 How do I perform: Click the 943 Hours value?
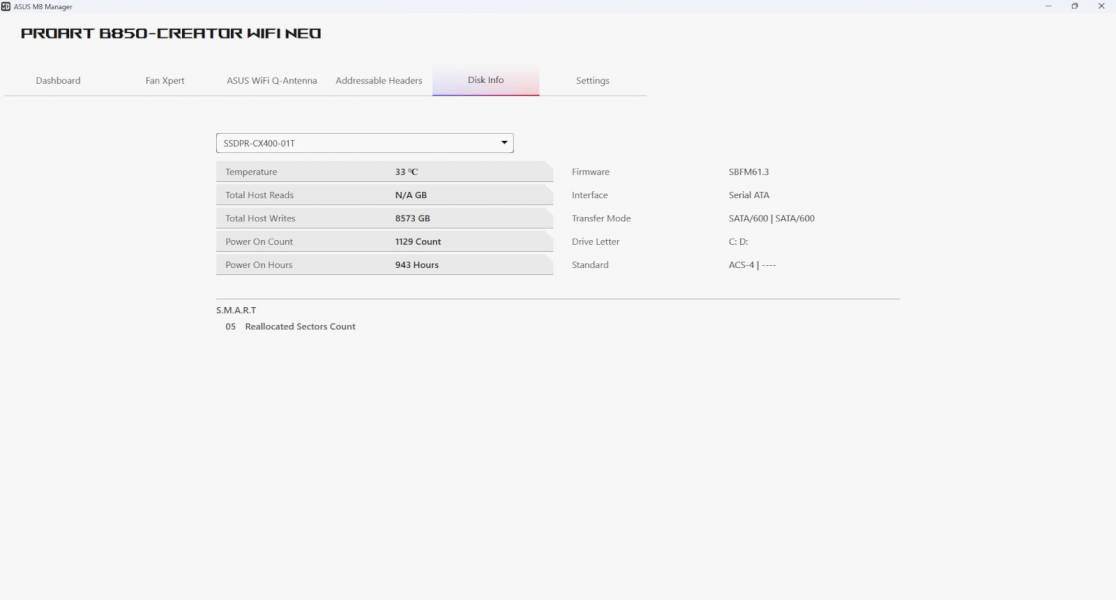[417, 265]
